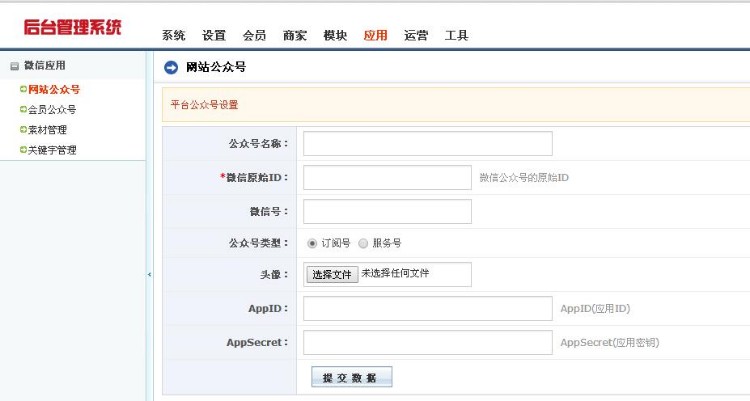Click the blue arrow icon beside 网站公众号 heading

point(171,67)
